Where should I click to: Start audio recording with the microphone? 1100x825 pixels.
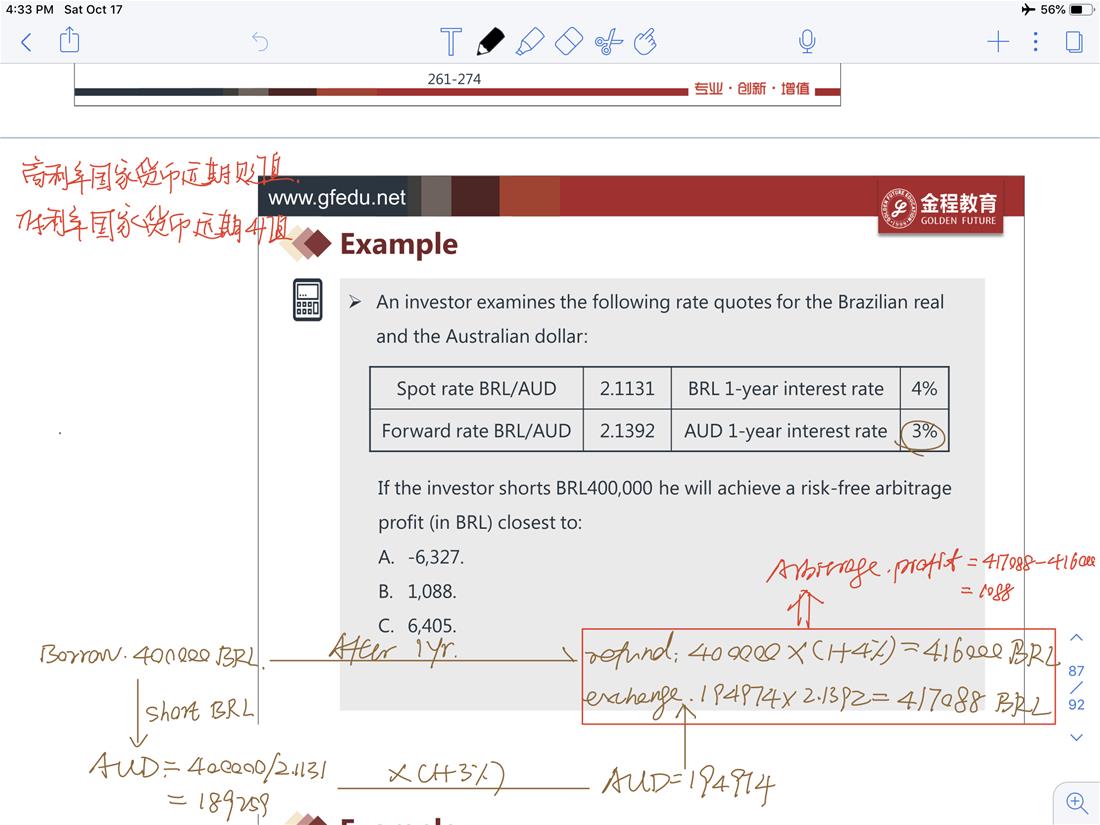[x=807, y=41]
